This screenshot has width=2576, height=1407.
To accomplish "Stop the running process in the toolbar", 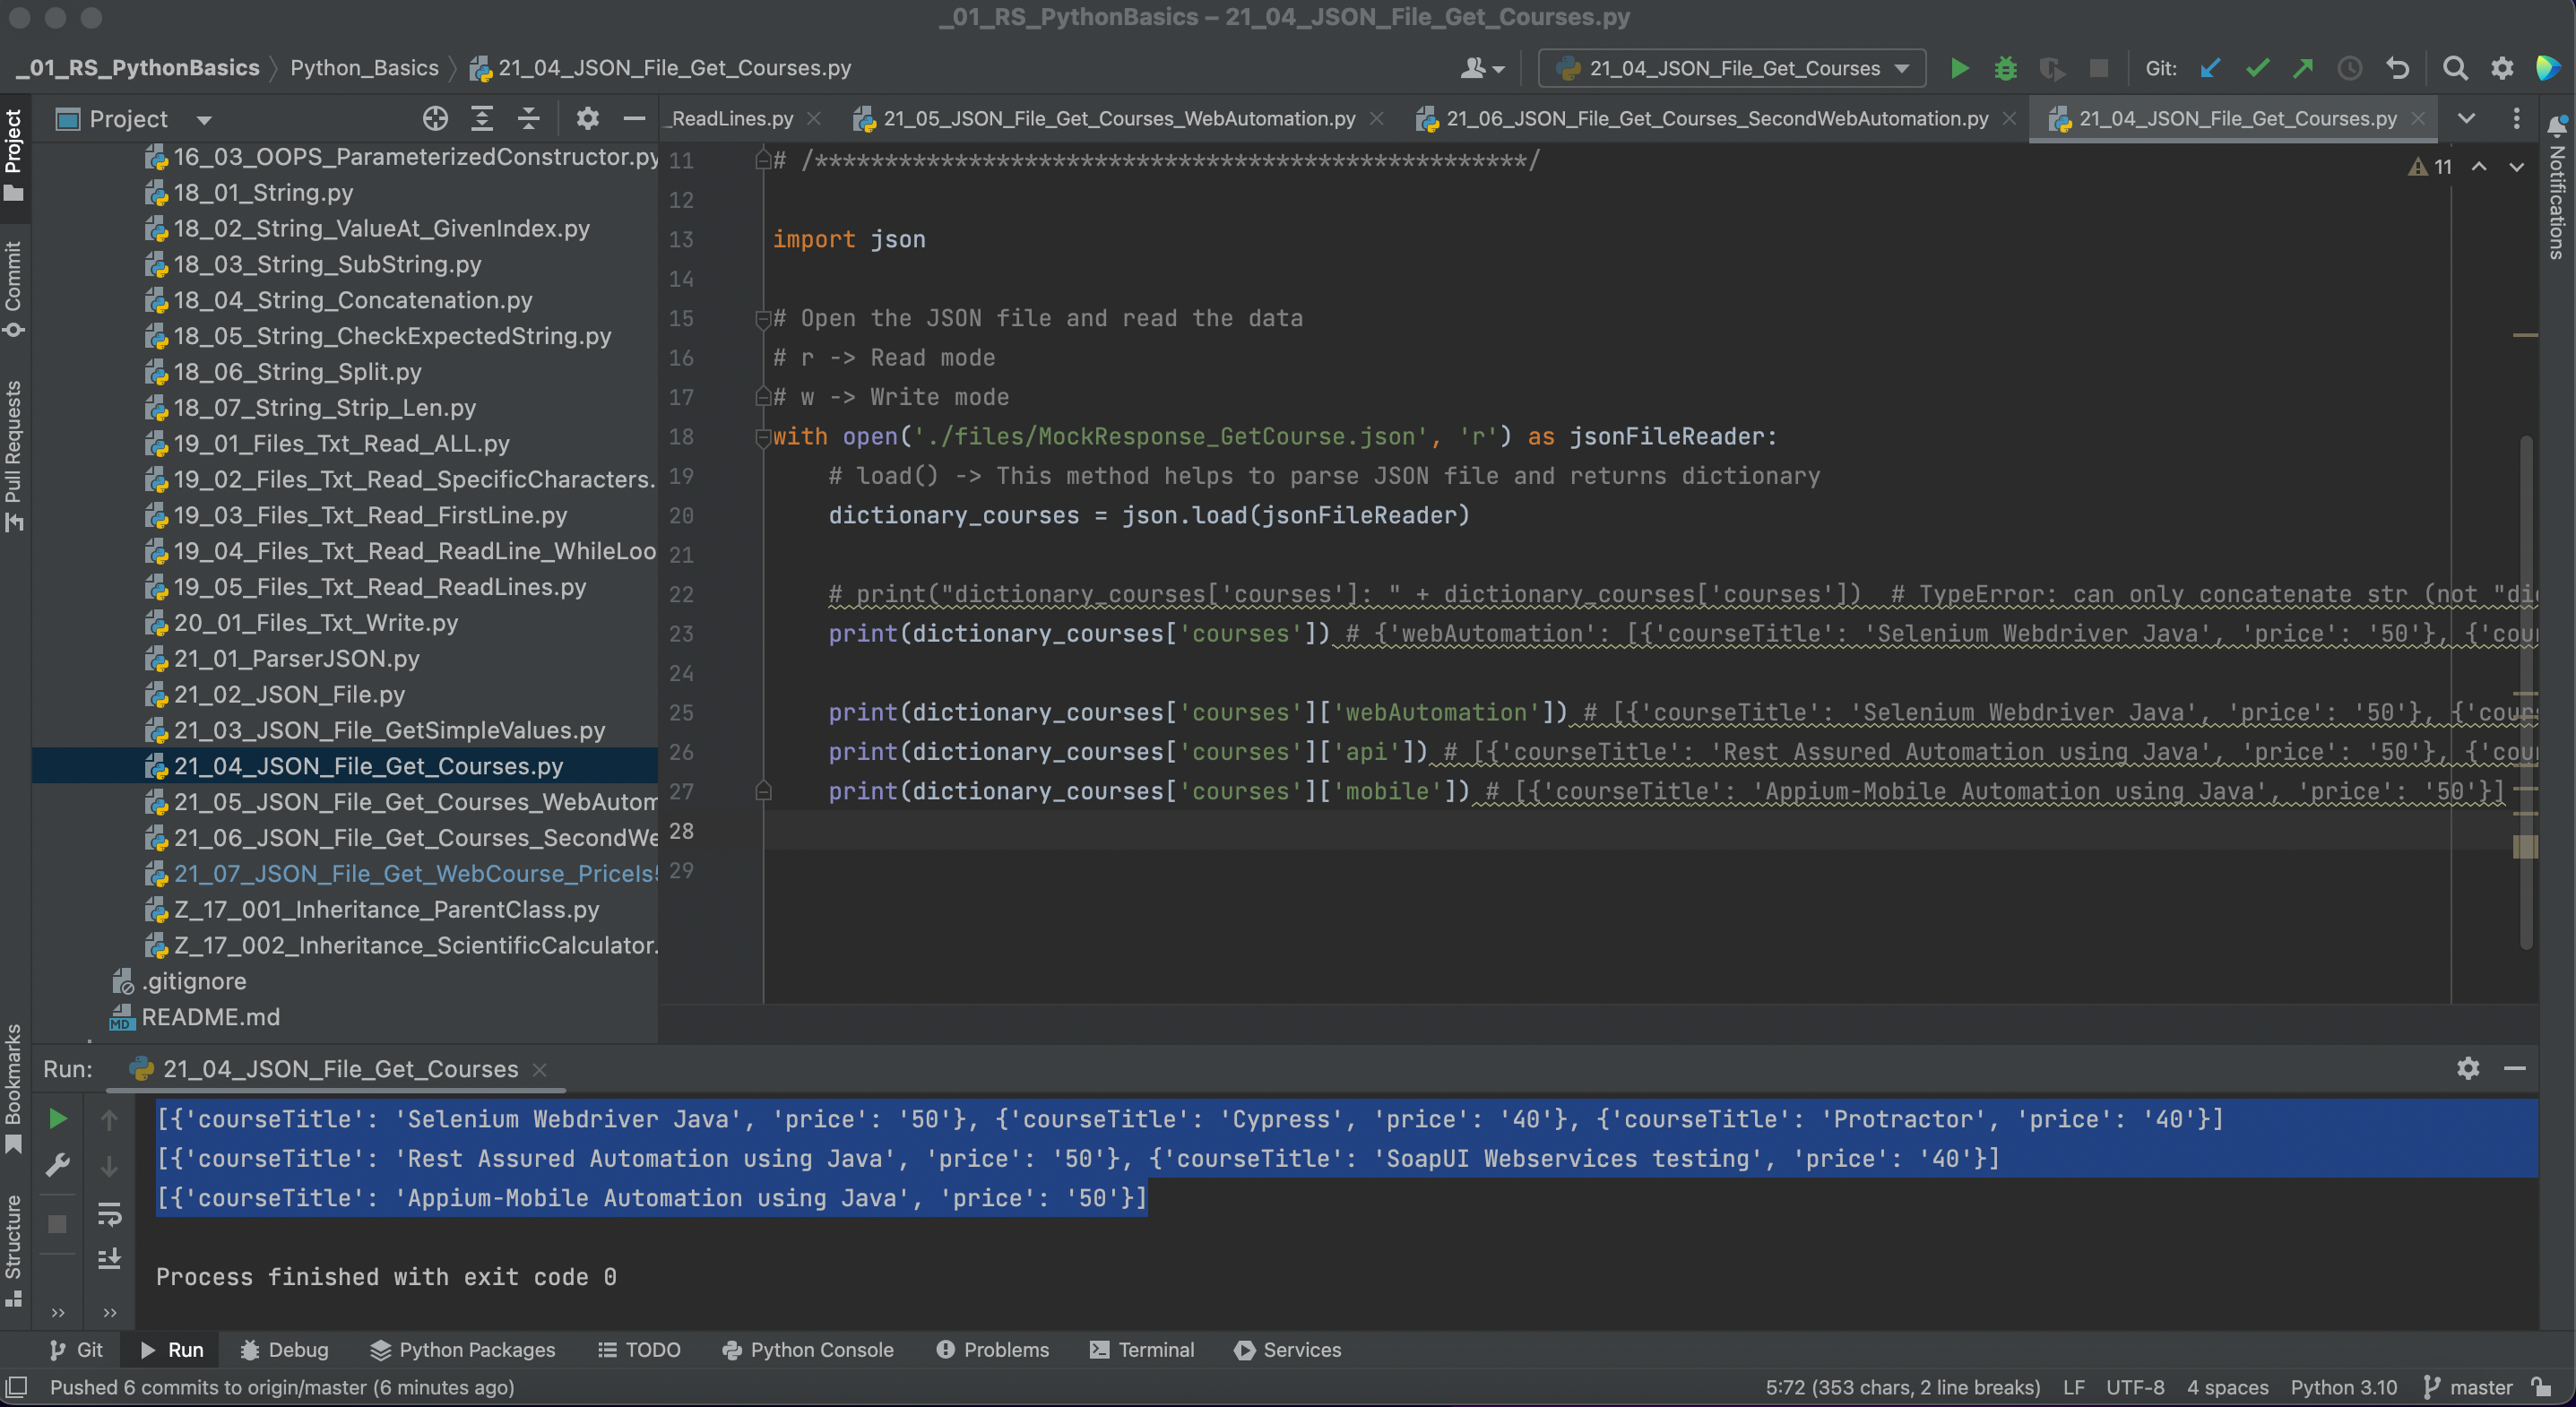I will (2099, 68).
